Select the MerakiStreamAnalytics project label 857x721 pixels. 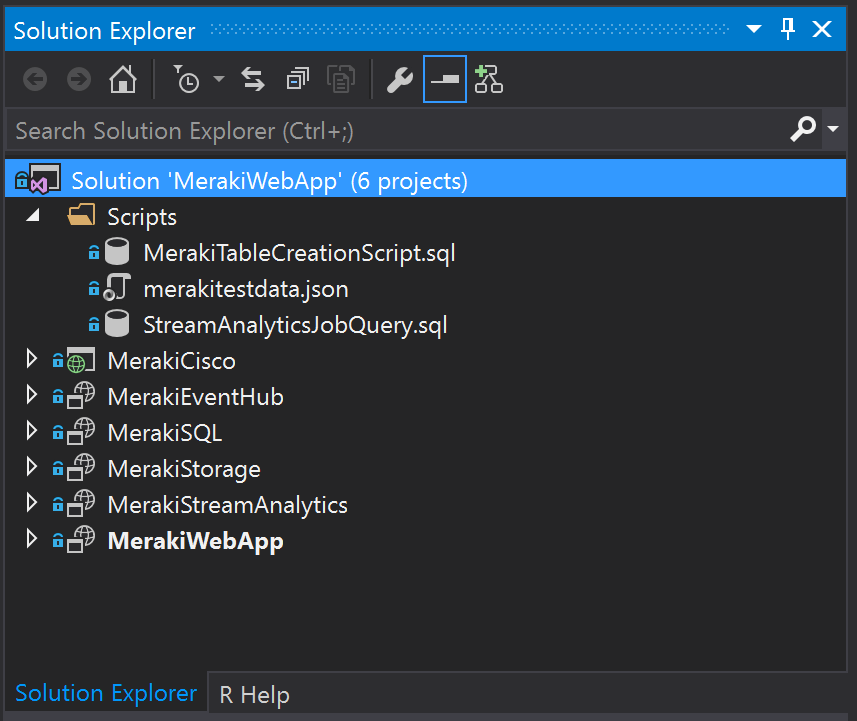(227, 506)
